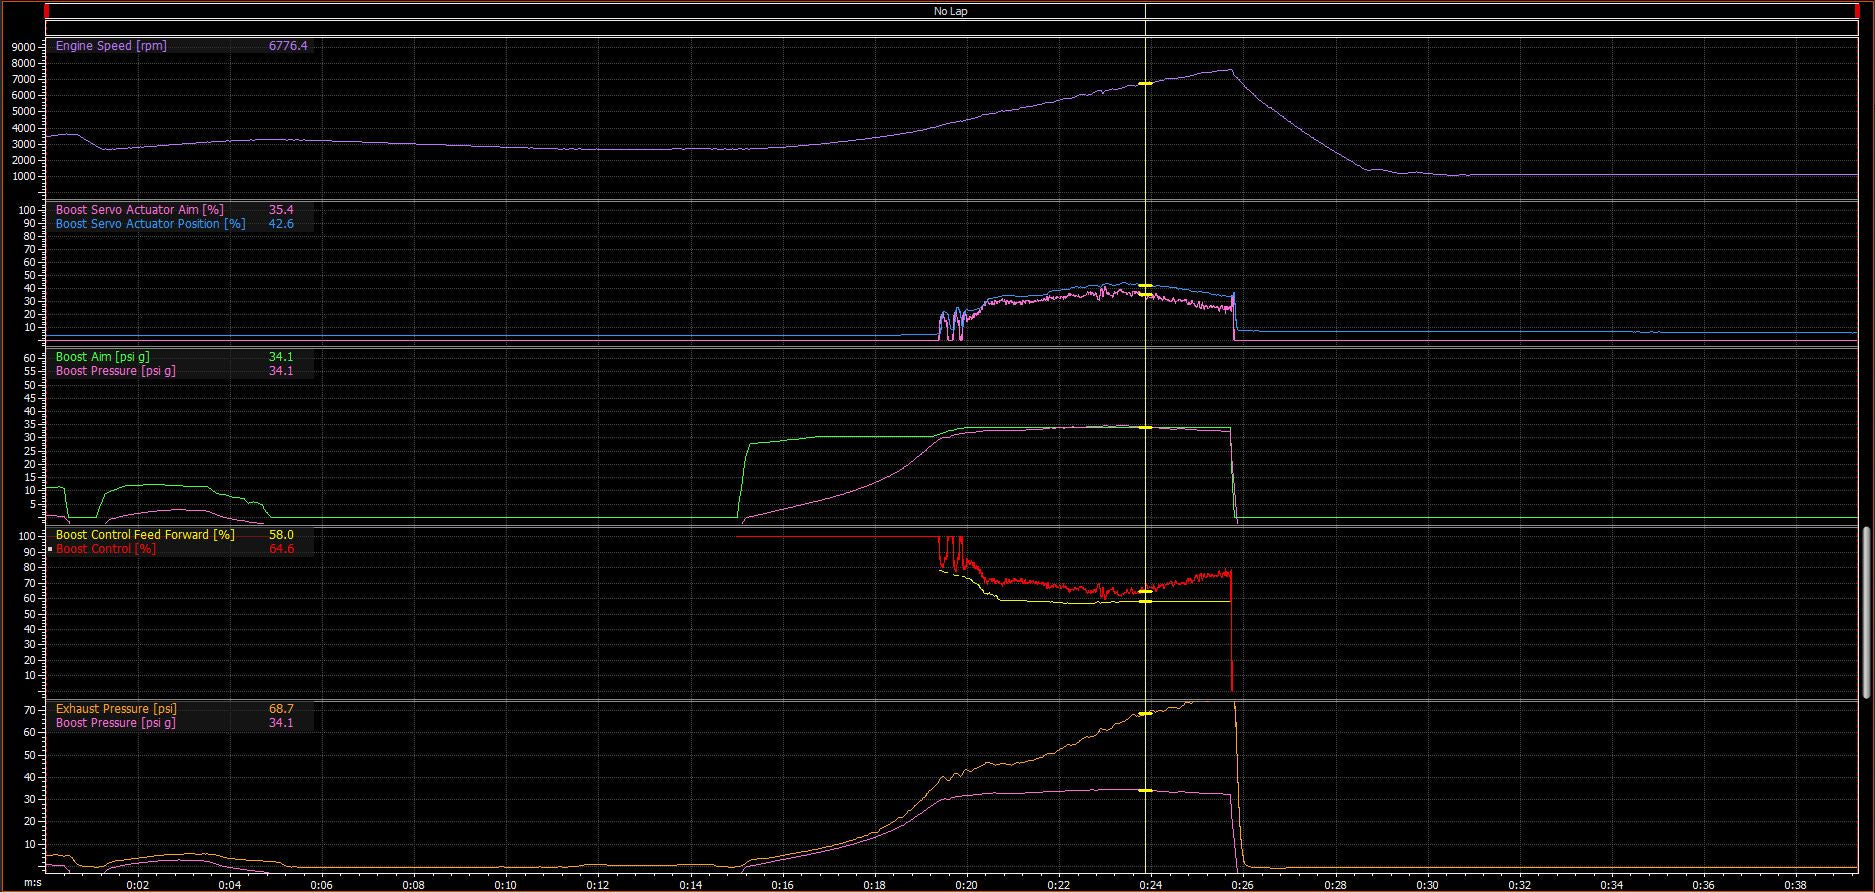The image size is (1875, 893).
Task: Click the m:s time unit label
Action: (x=33, y=884)
